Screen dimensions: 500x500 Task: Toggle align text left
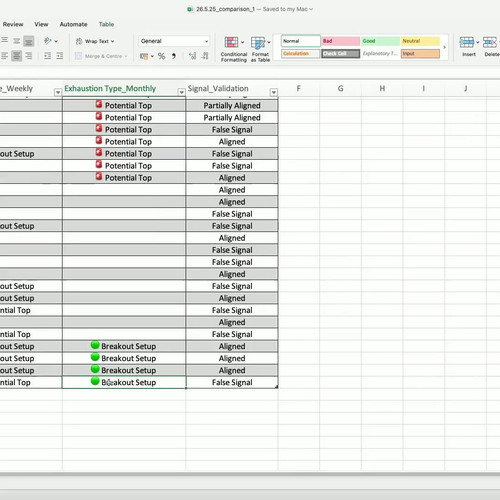[5, 56]
